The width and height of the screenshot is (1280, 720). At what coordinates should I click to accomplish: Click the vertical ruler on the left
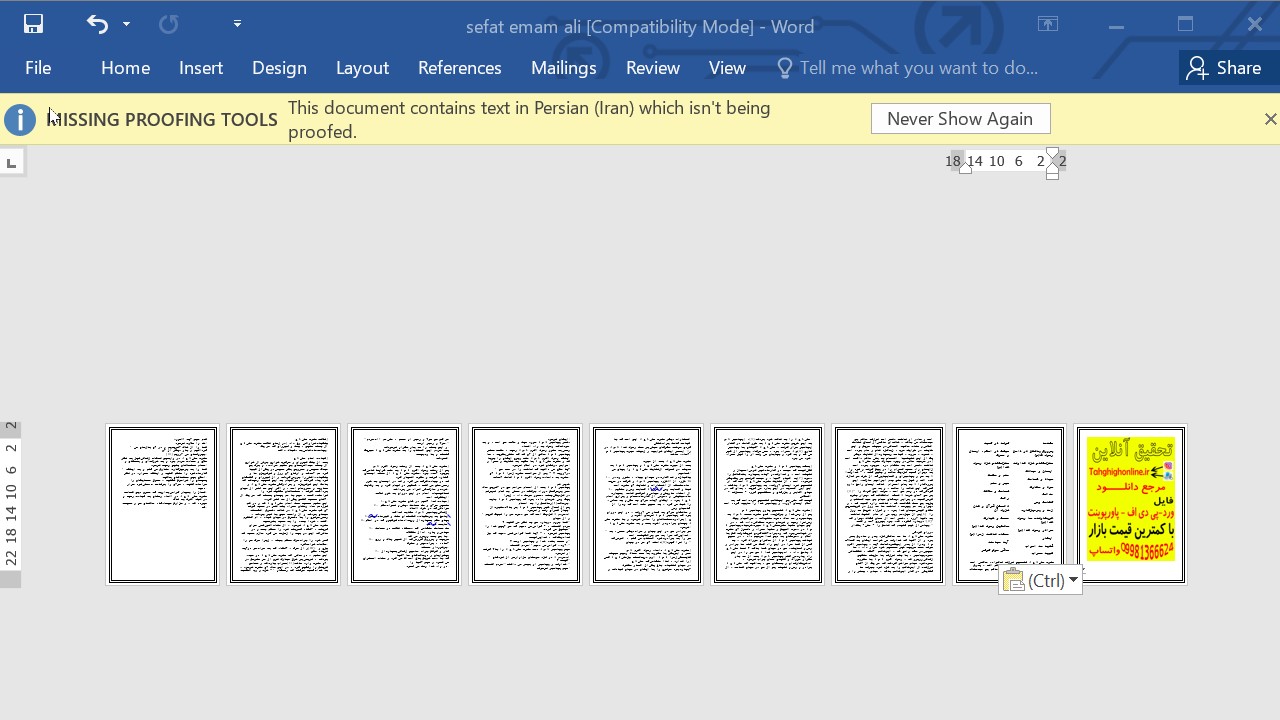click(x=11, y=504)
